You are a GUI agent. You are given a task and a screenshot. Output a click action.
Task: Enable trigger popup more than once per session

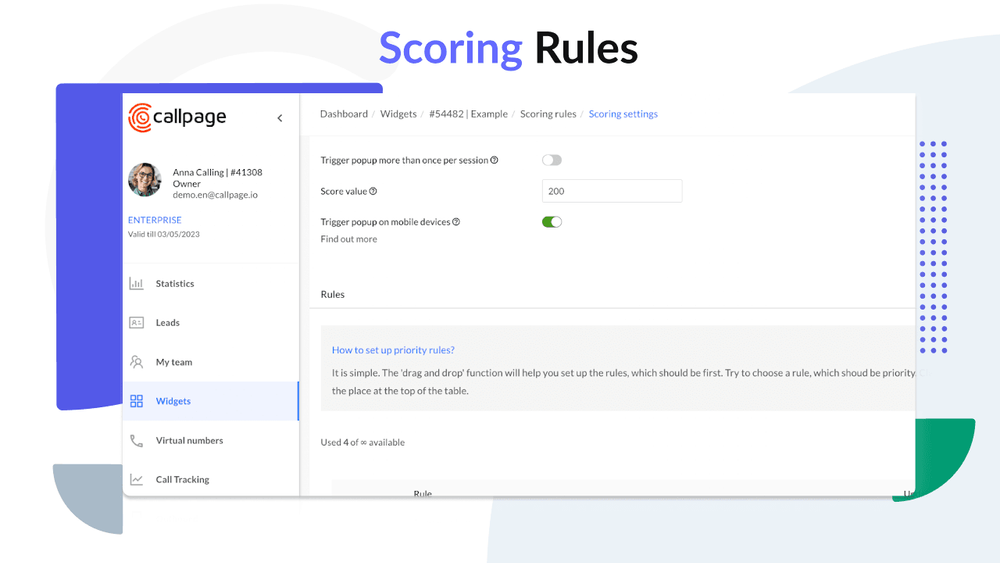pos(551,160)
